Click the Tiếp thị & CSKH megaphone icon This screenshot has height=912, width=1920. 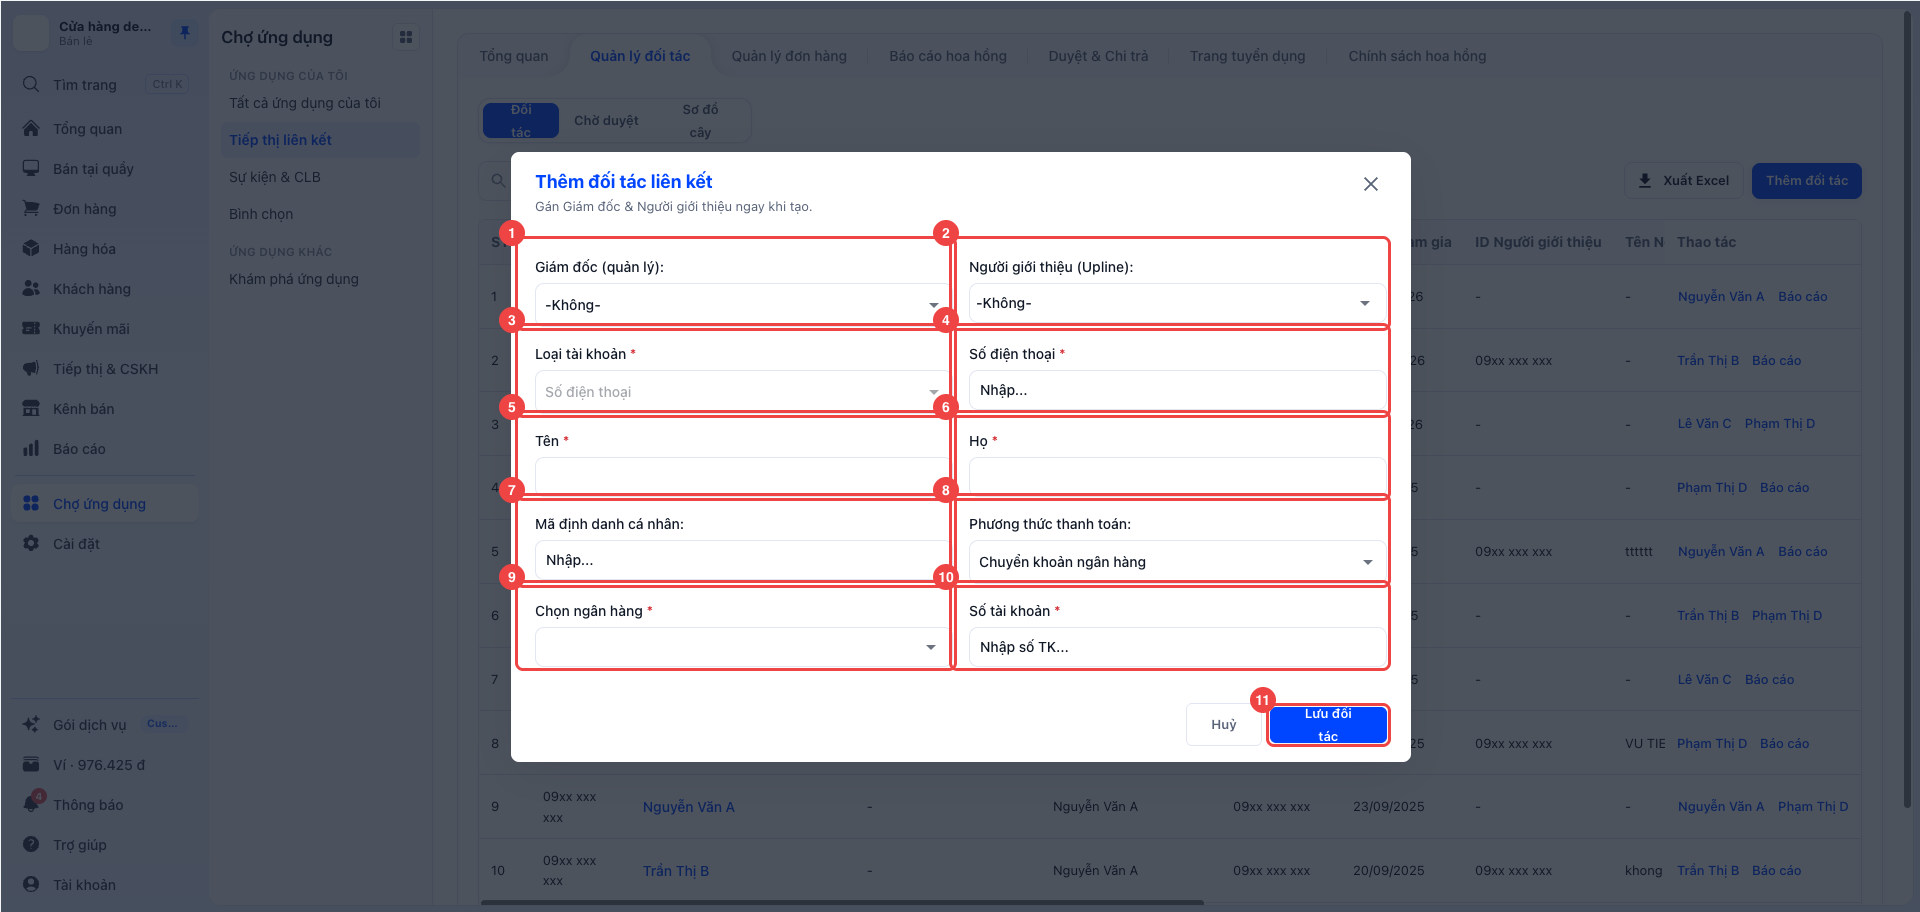(x=31, y=368)
